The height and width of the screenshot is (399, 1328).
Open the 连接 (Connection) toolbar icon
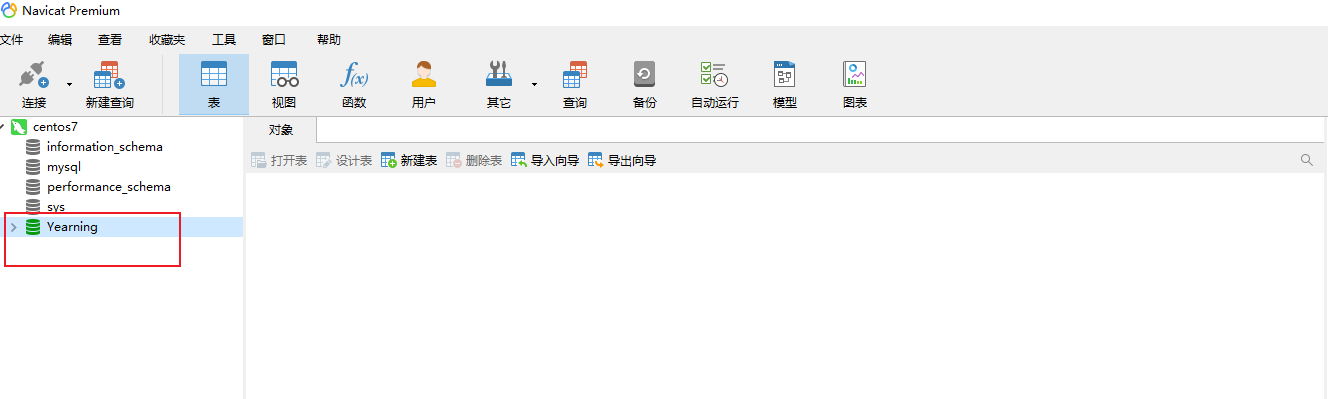point(34,84)
